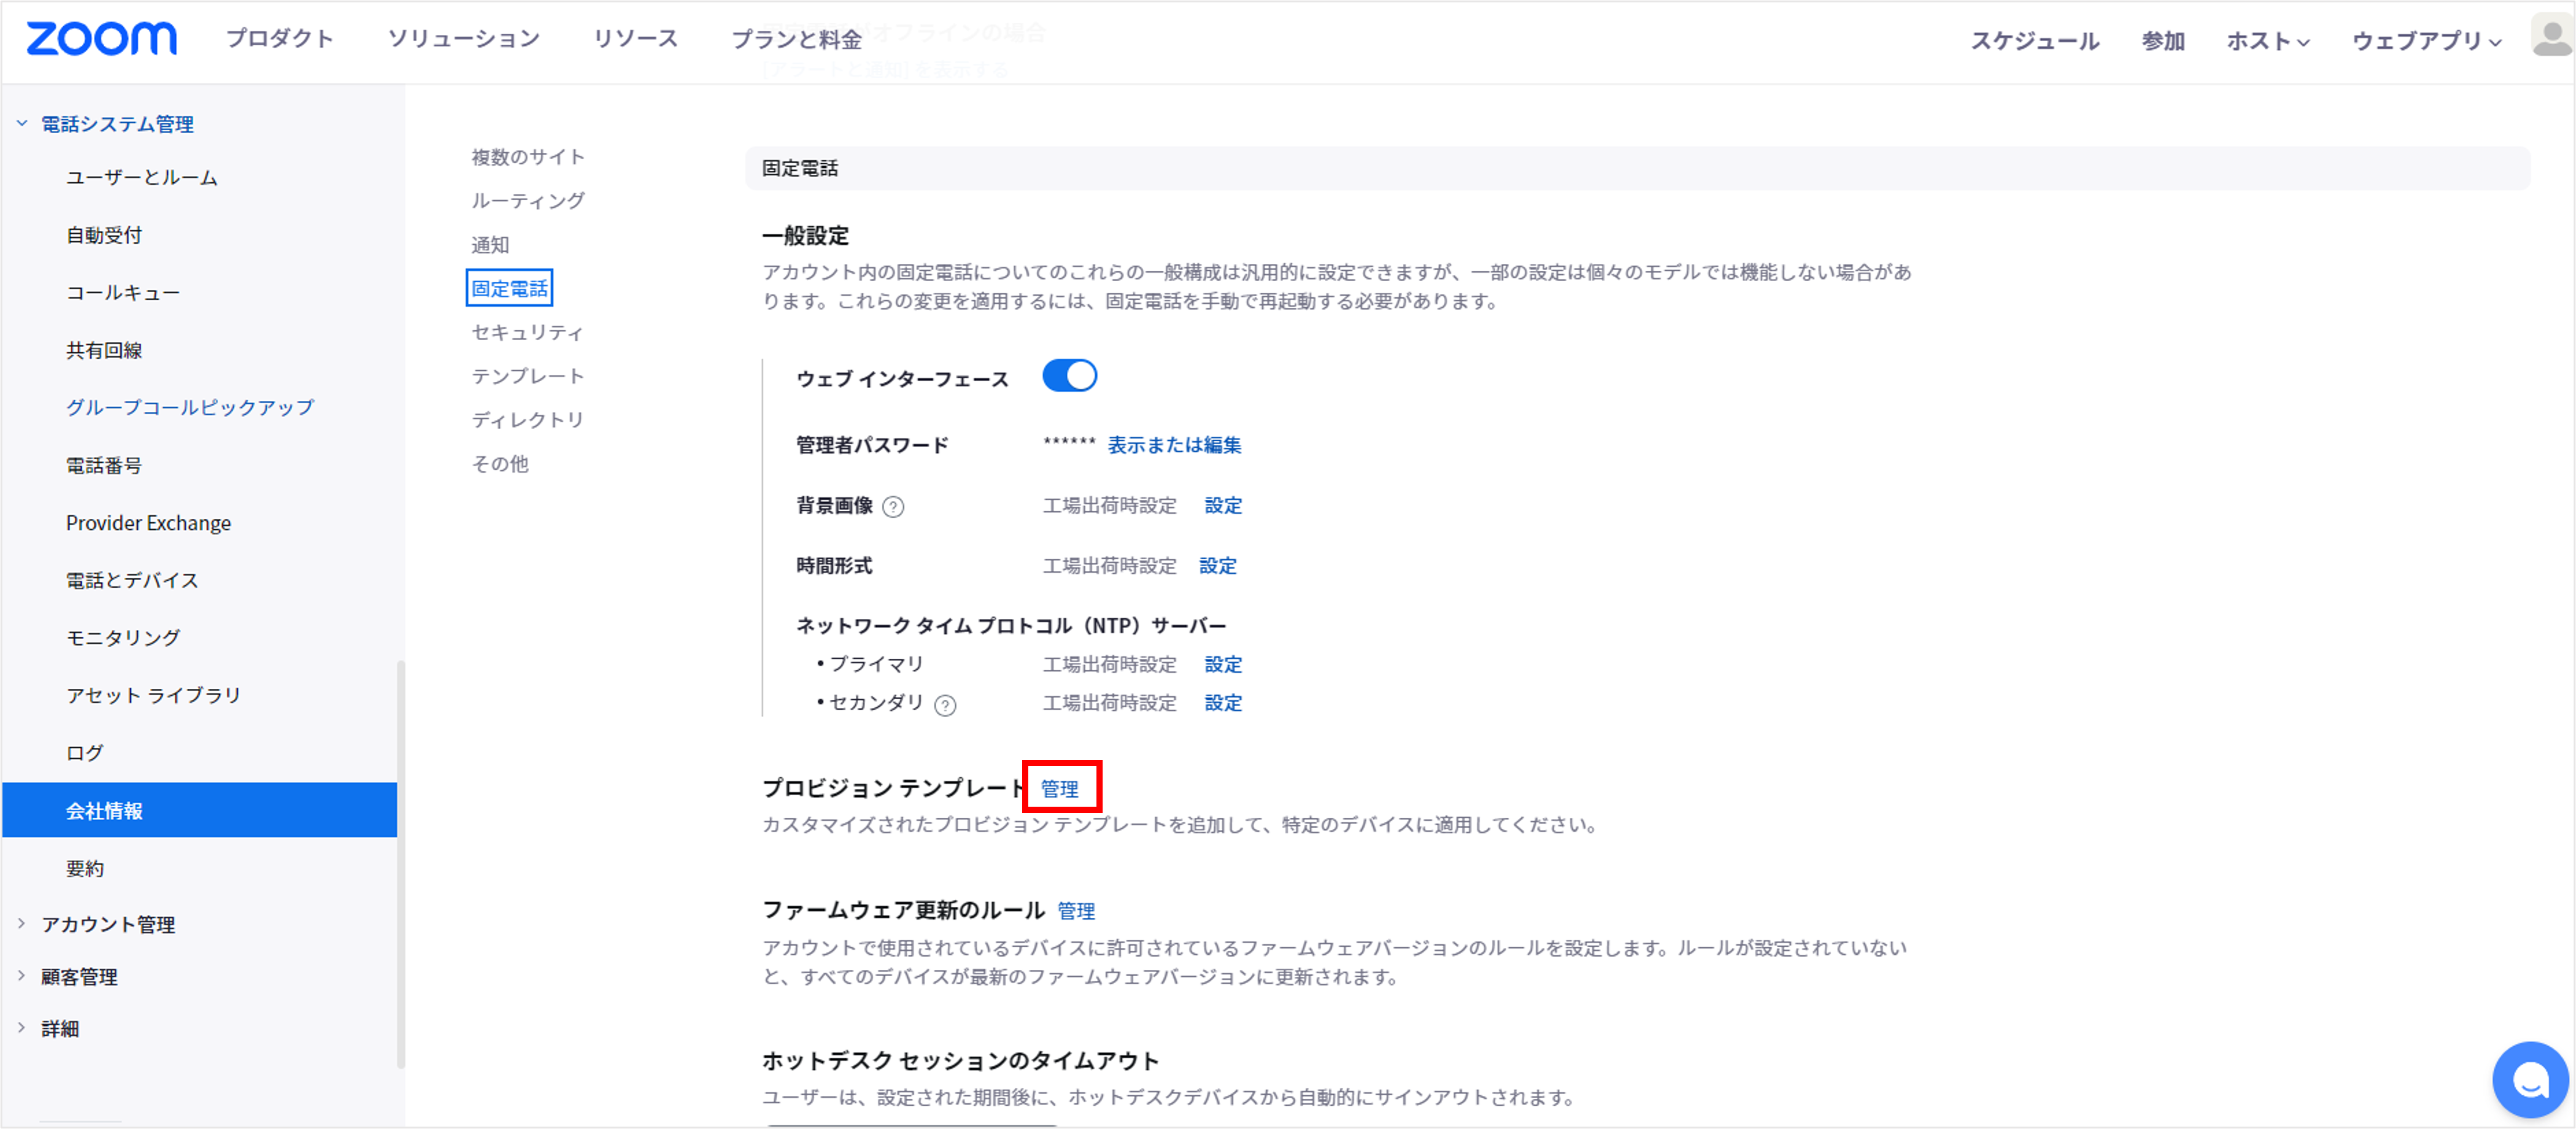Open アセット ライブラリ in sidebar
The width and height of the screenshot is (2576, 1129).
(154, 695)
